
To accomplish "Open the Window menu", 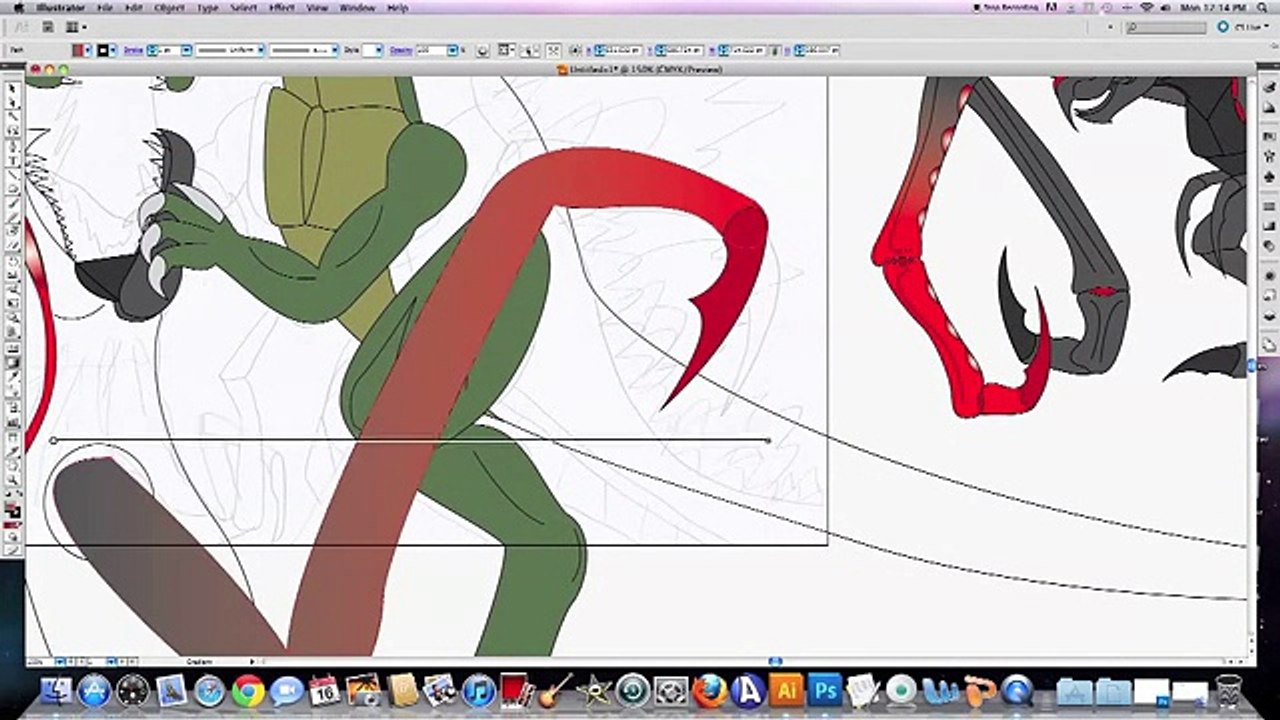I will 357,8.
